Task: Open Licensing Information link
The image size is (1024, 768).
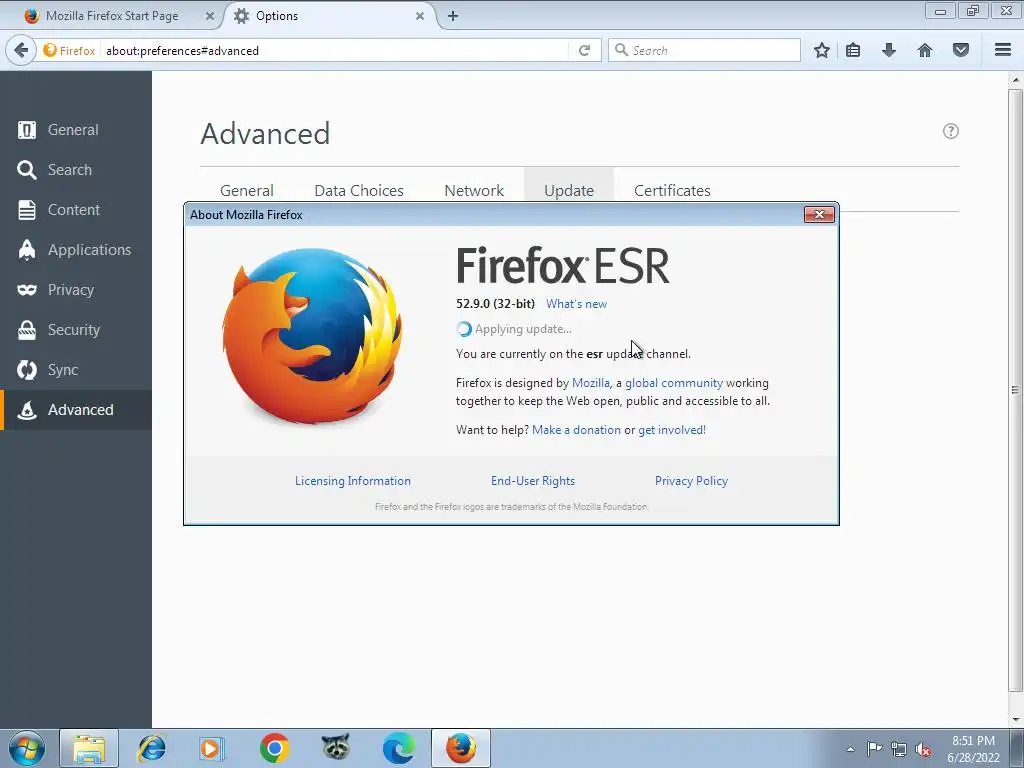Action: 353,481
